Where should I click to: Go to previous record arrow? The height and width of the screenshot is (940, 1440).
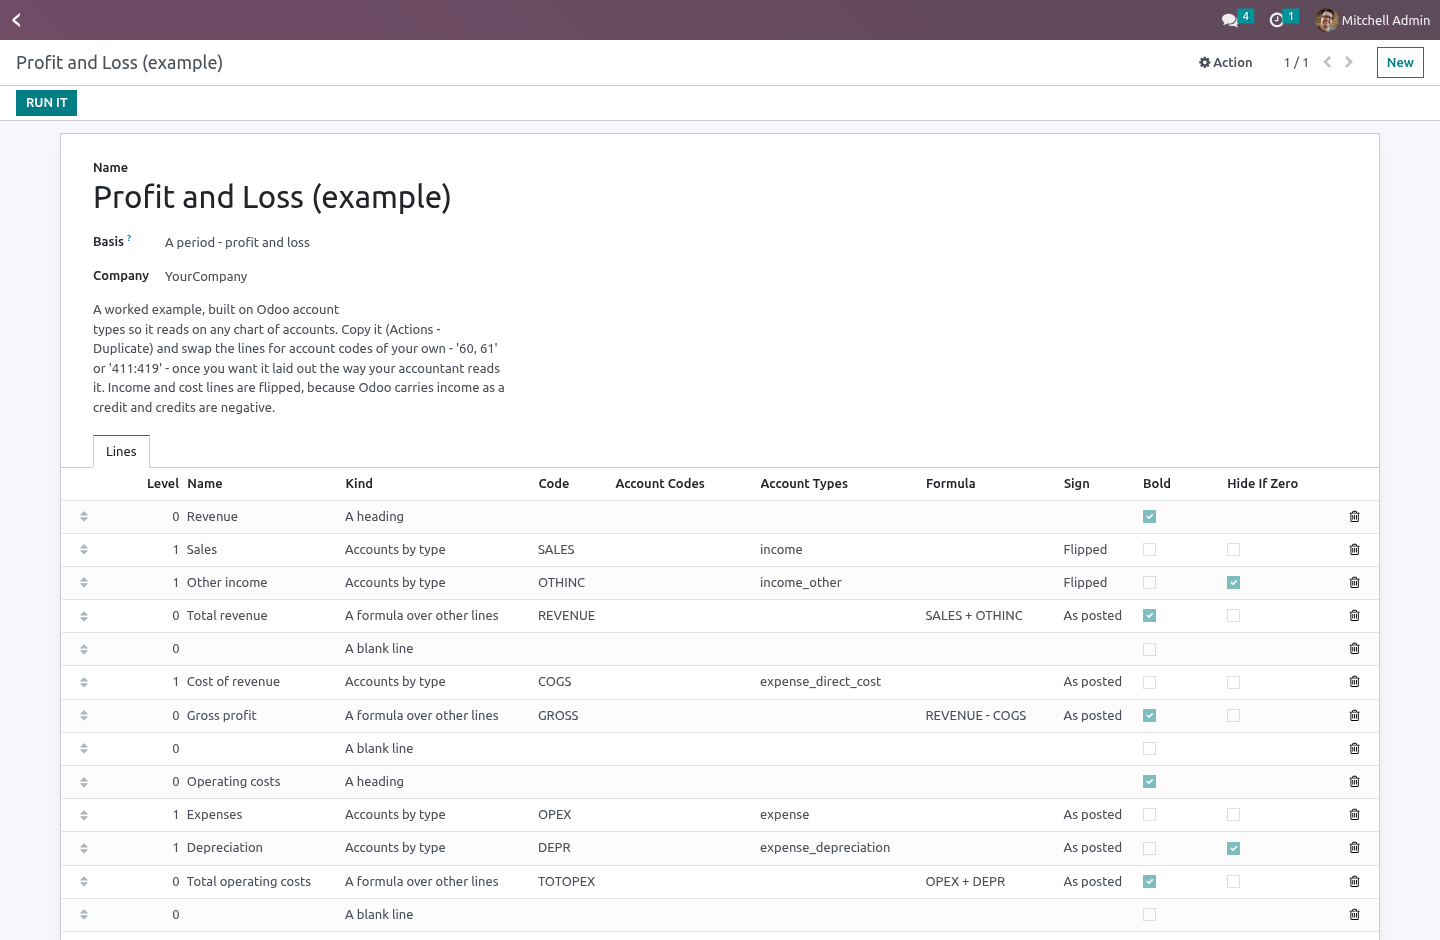click(x=1327, y=62)
